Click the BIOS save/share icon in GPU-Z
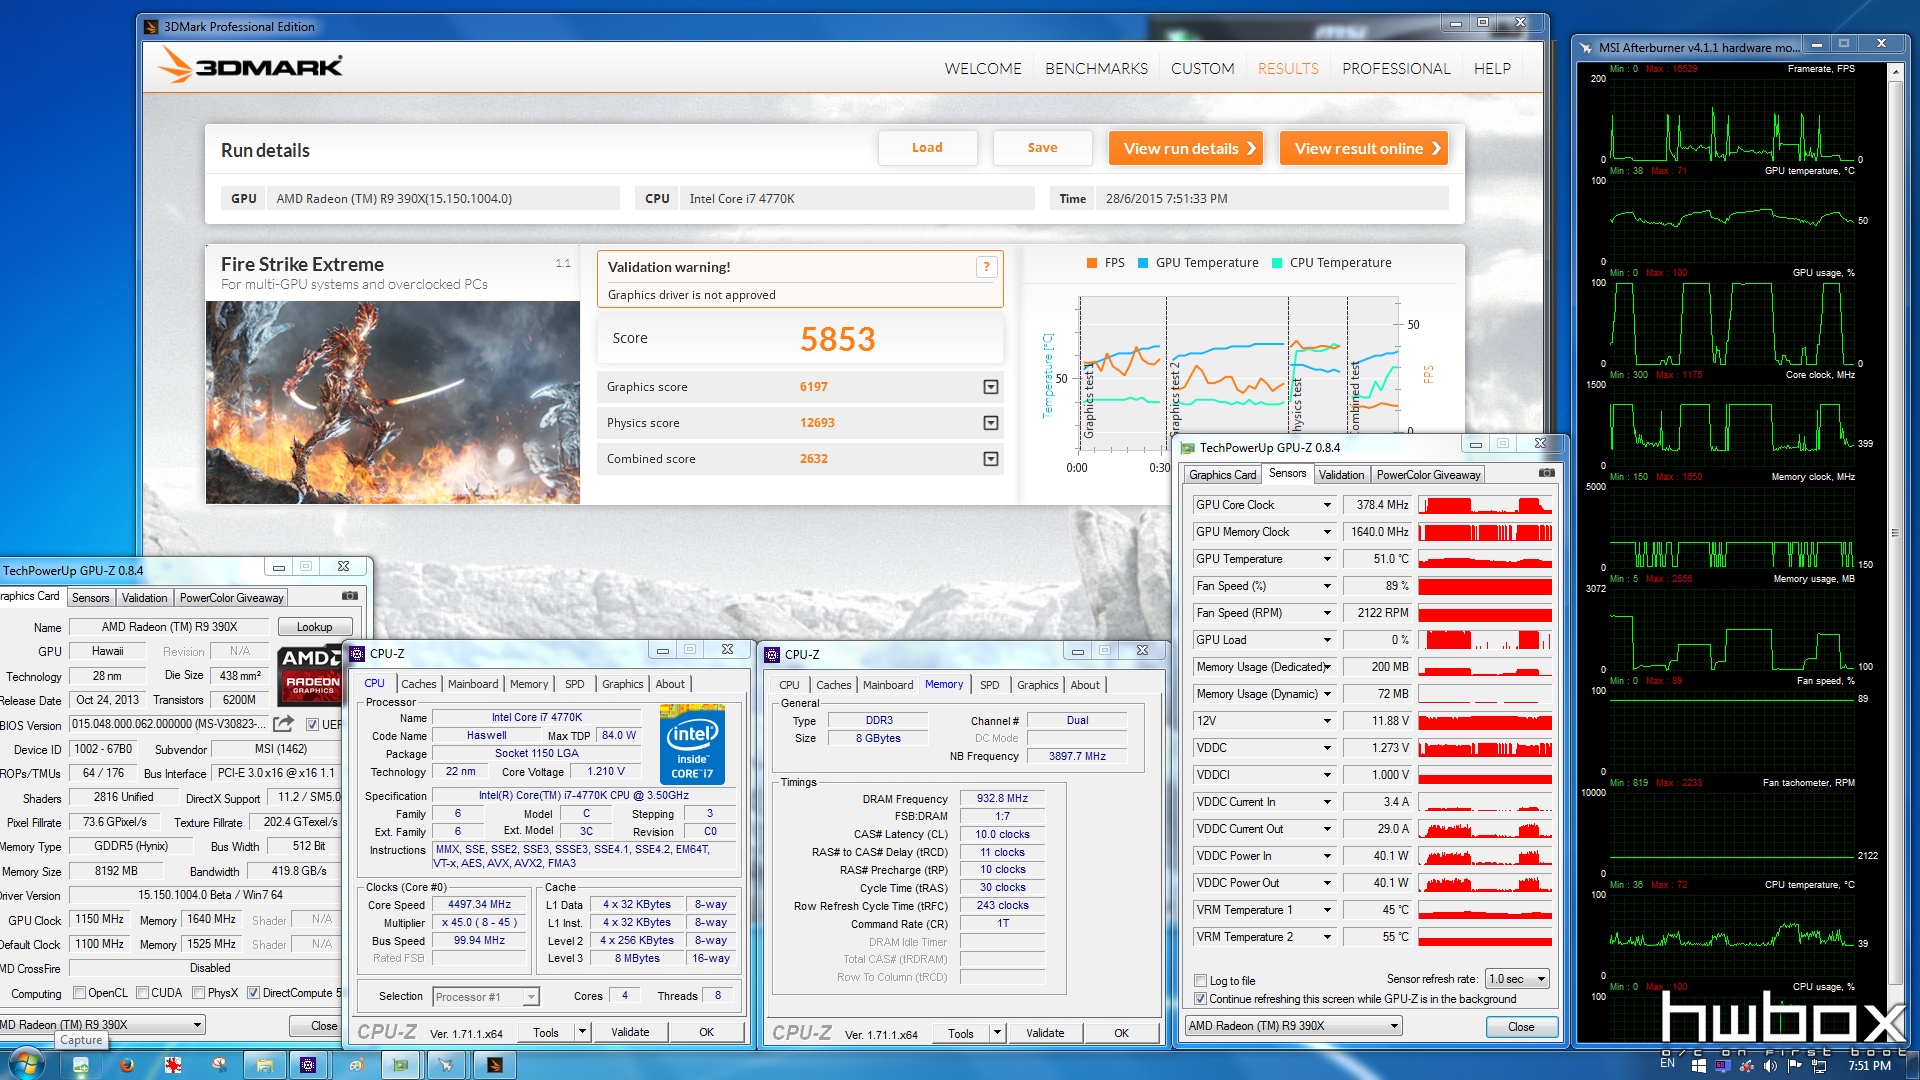The height and width of the screenshot is (1080, 1920). [x=284, y=724]
